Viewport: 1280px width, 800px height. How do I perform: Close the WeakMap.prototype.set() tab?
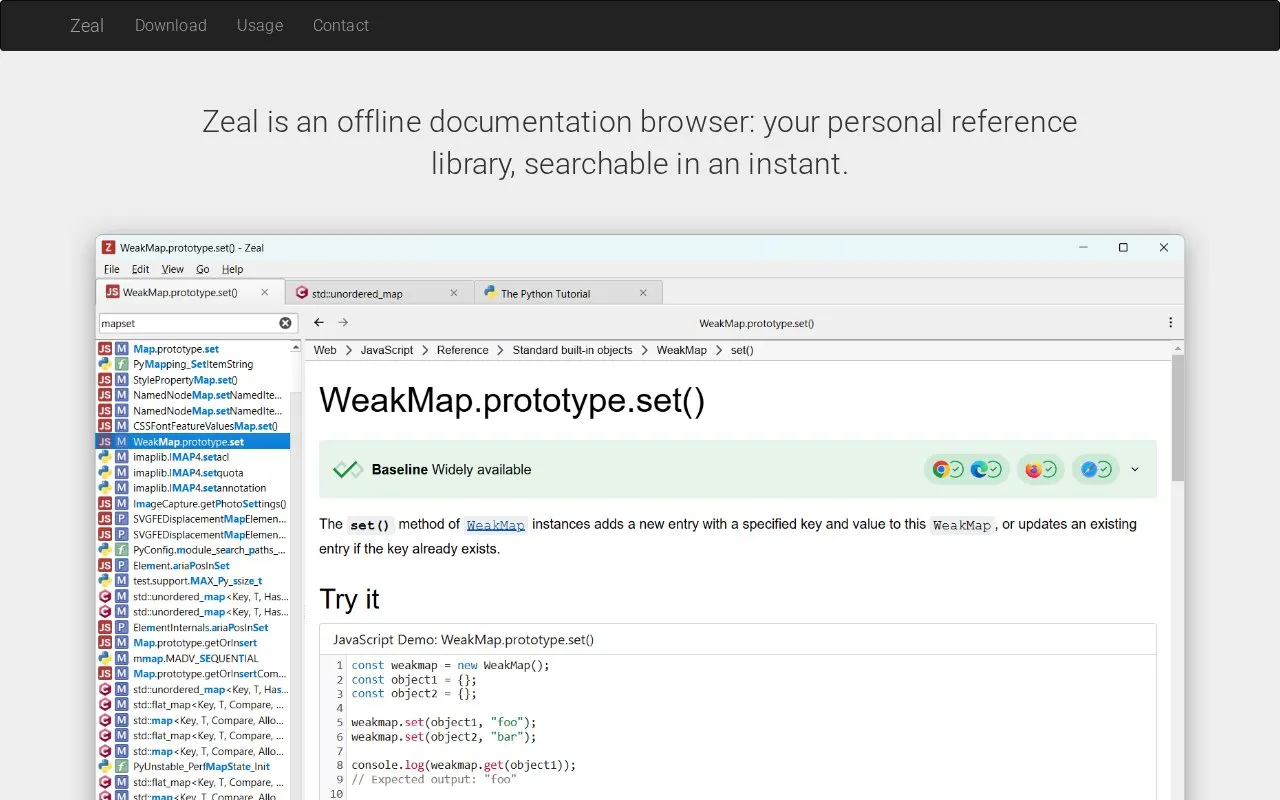[x=265, y=292]
